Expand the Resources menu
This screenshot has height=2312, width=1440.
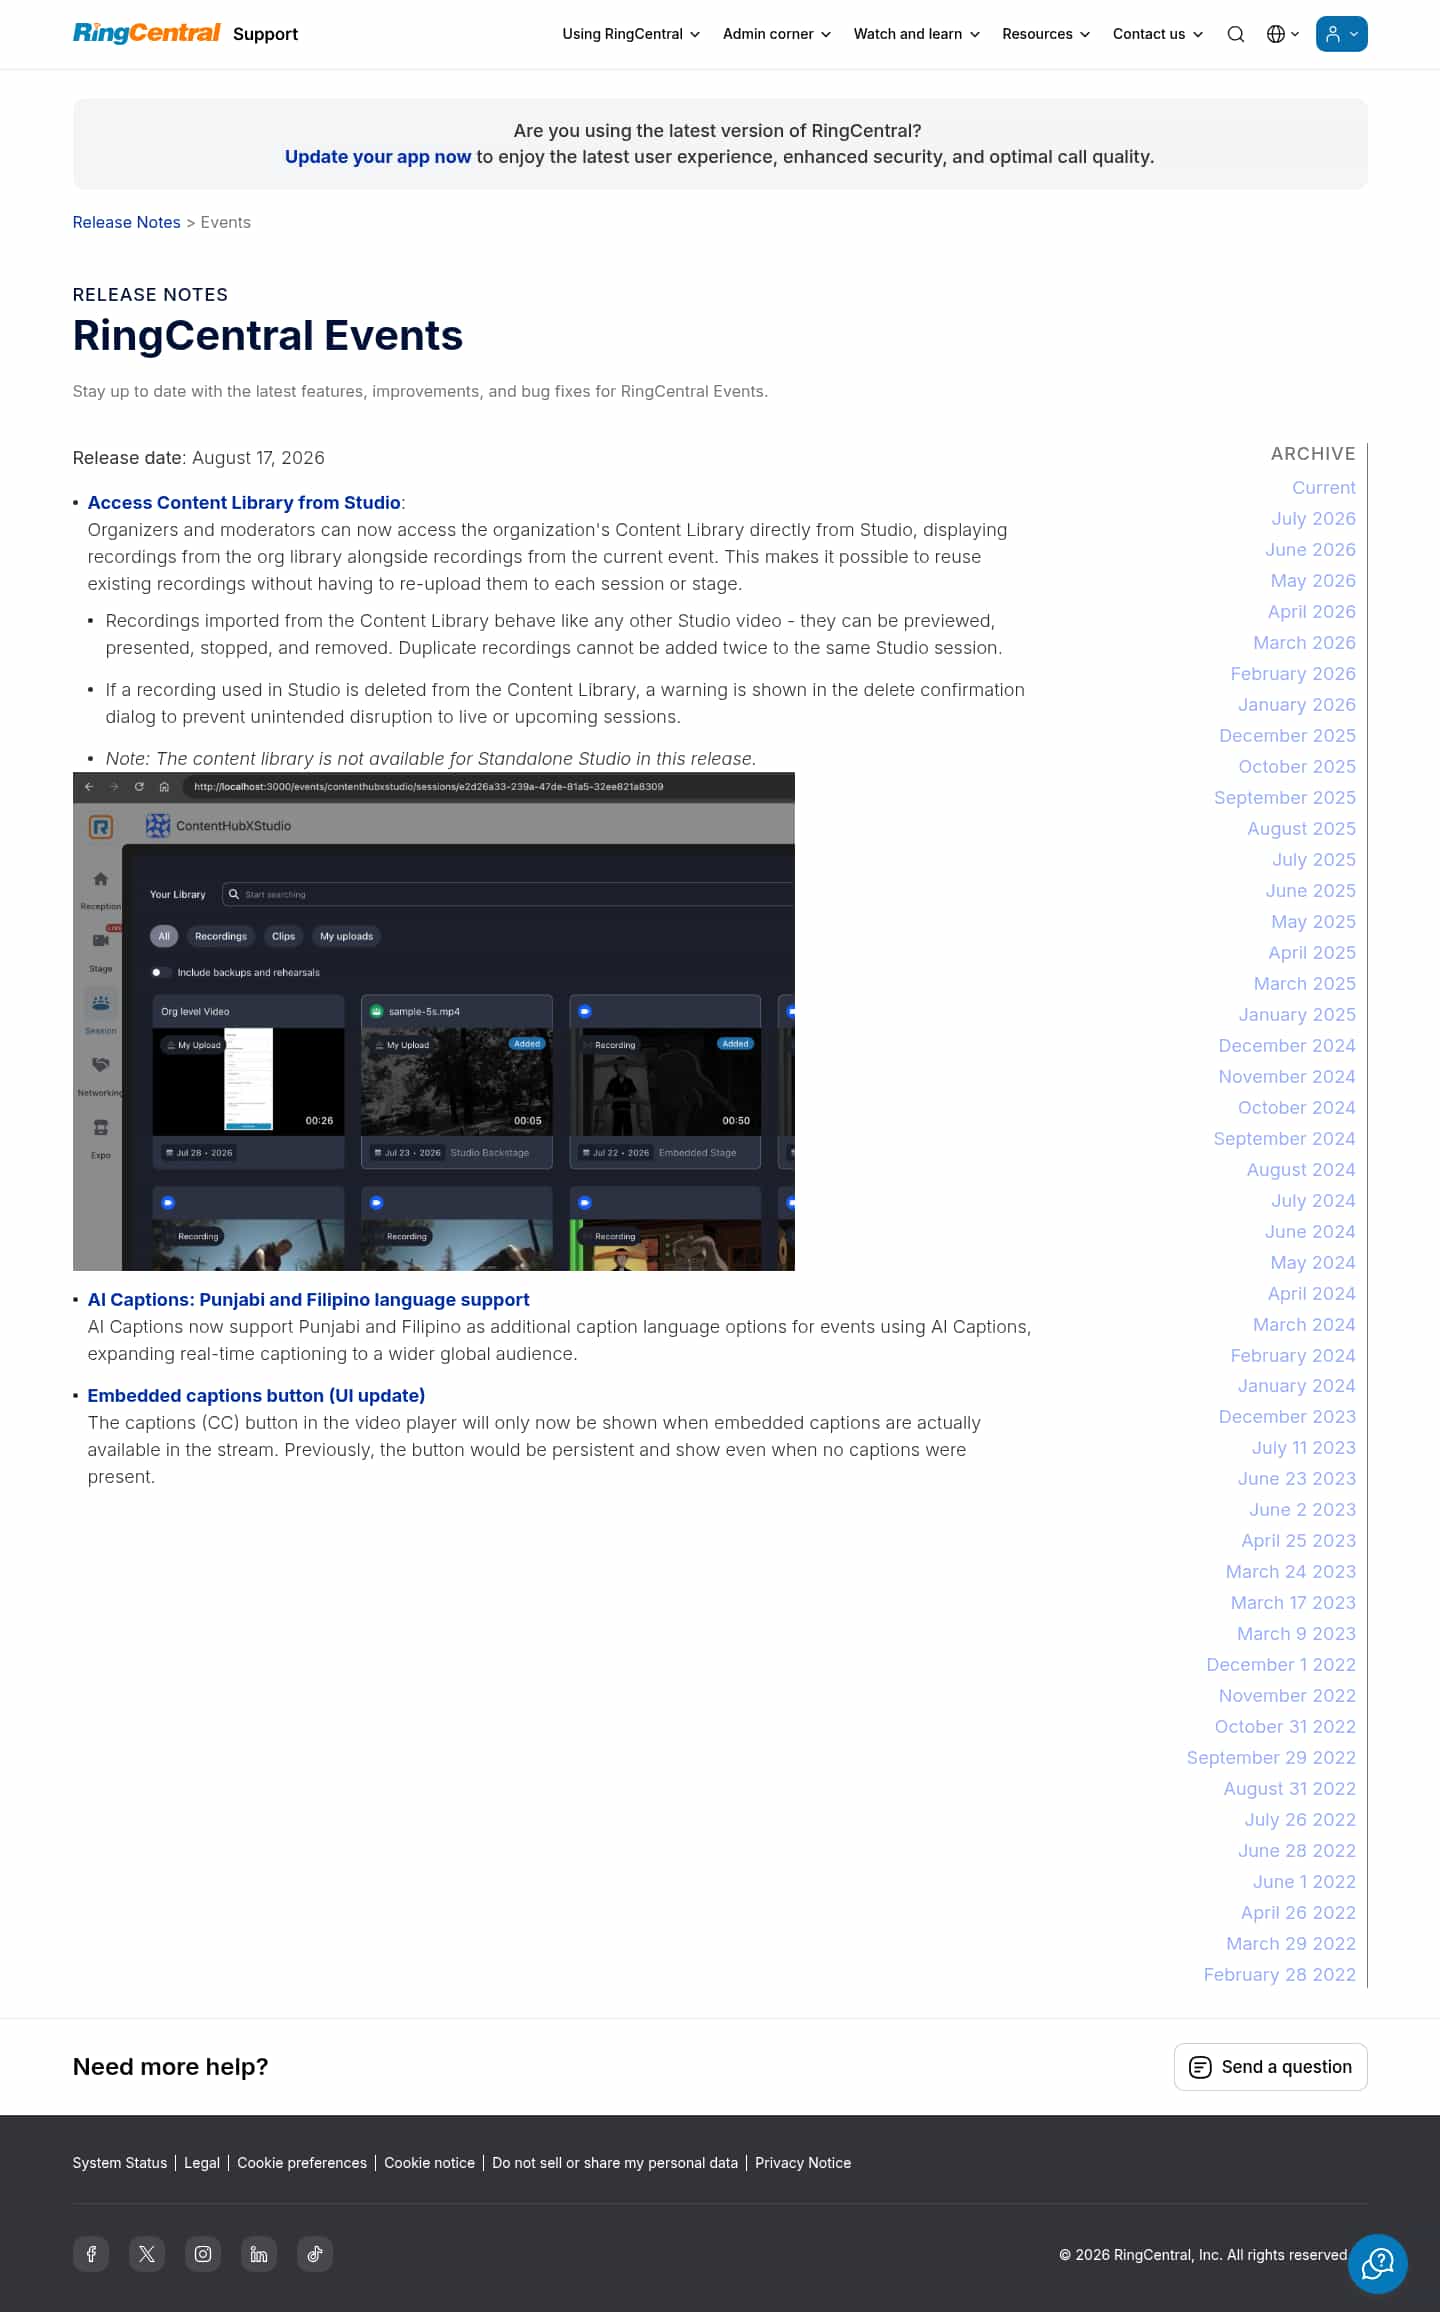[x=1046, y=34]
